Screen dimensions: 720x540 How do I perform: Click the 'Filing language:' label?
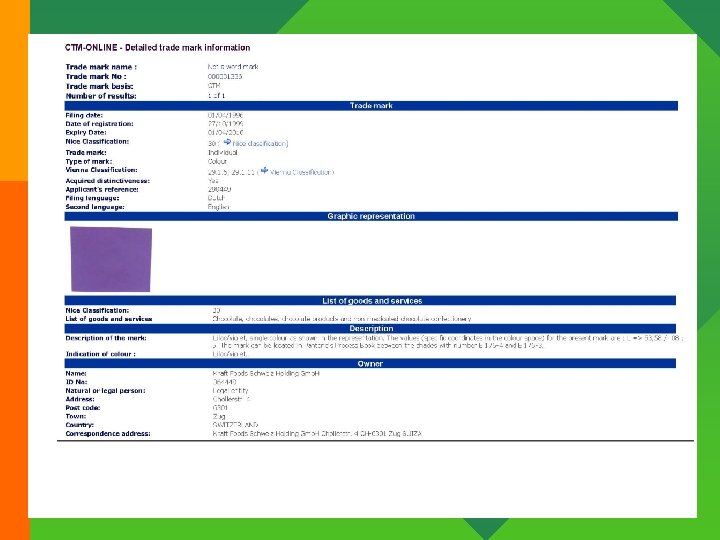tap(92, 198)
